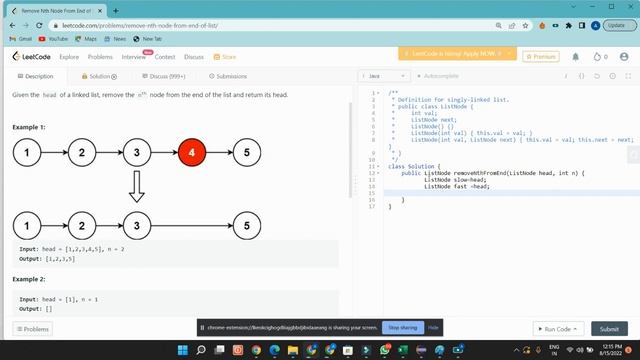Click the Premium button

click(x=541, y=57)
